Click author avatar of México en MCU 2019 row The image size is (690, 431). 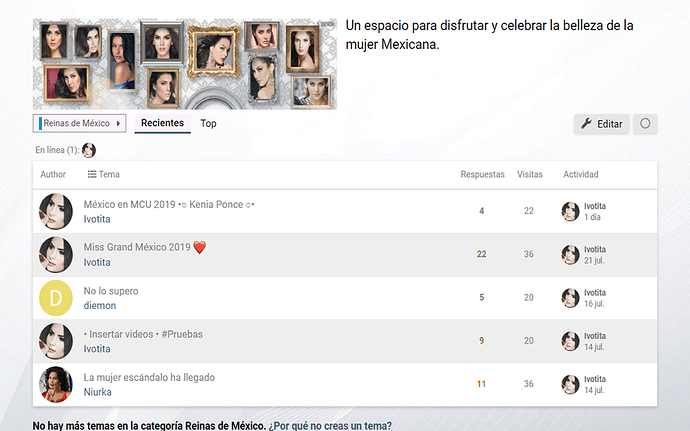(56, 211)
